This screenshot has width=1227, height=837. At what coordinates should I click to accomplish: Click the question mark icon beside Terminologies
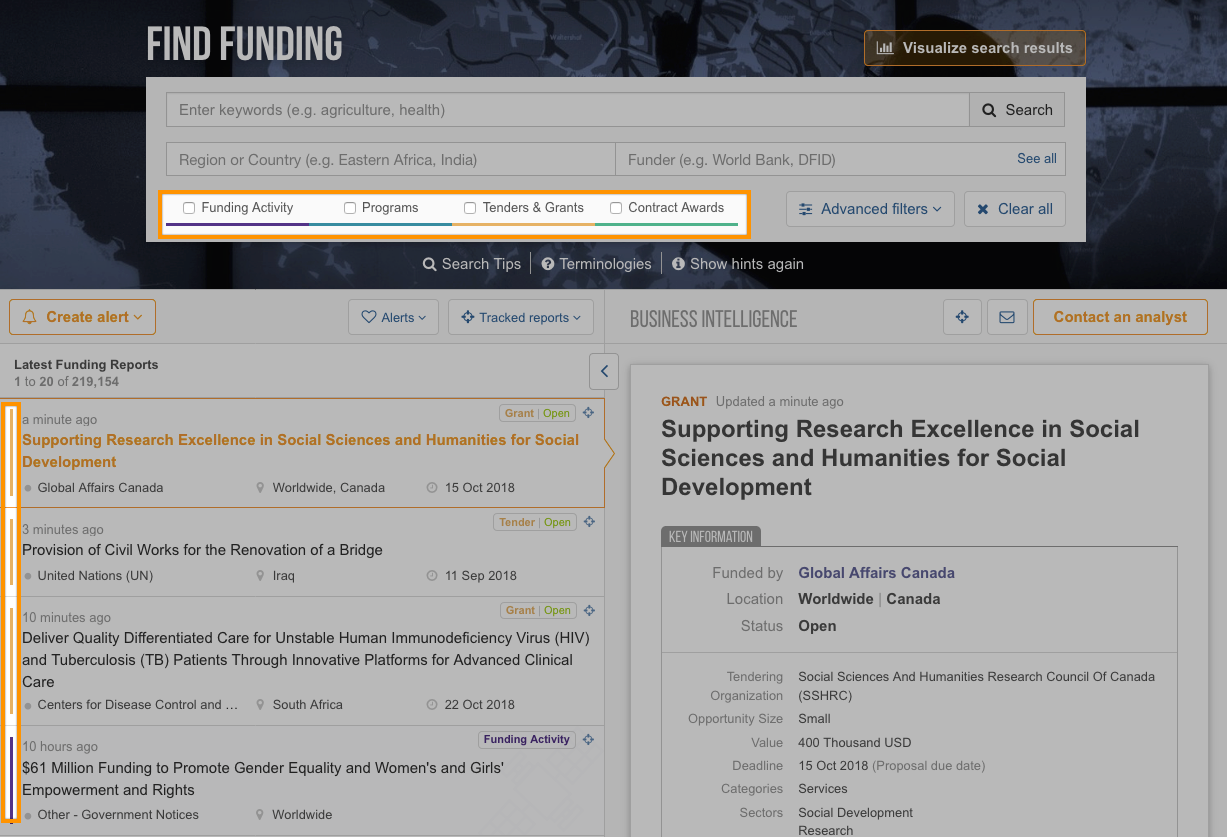[546, 264]
